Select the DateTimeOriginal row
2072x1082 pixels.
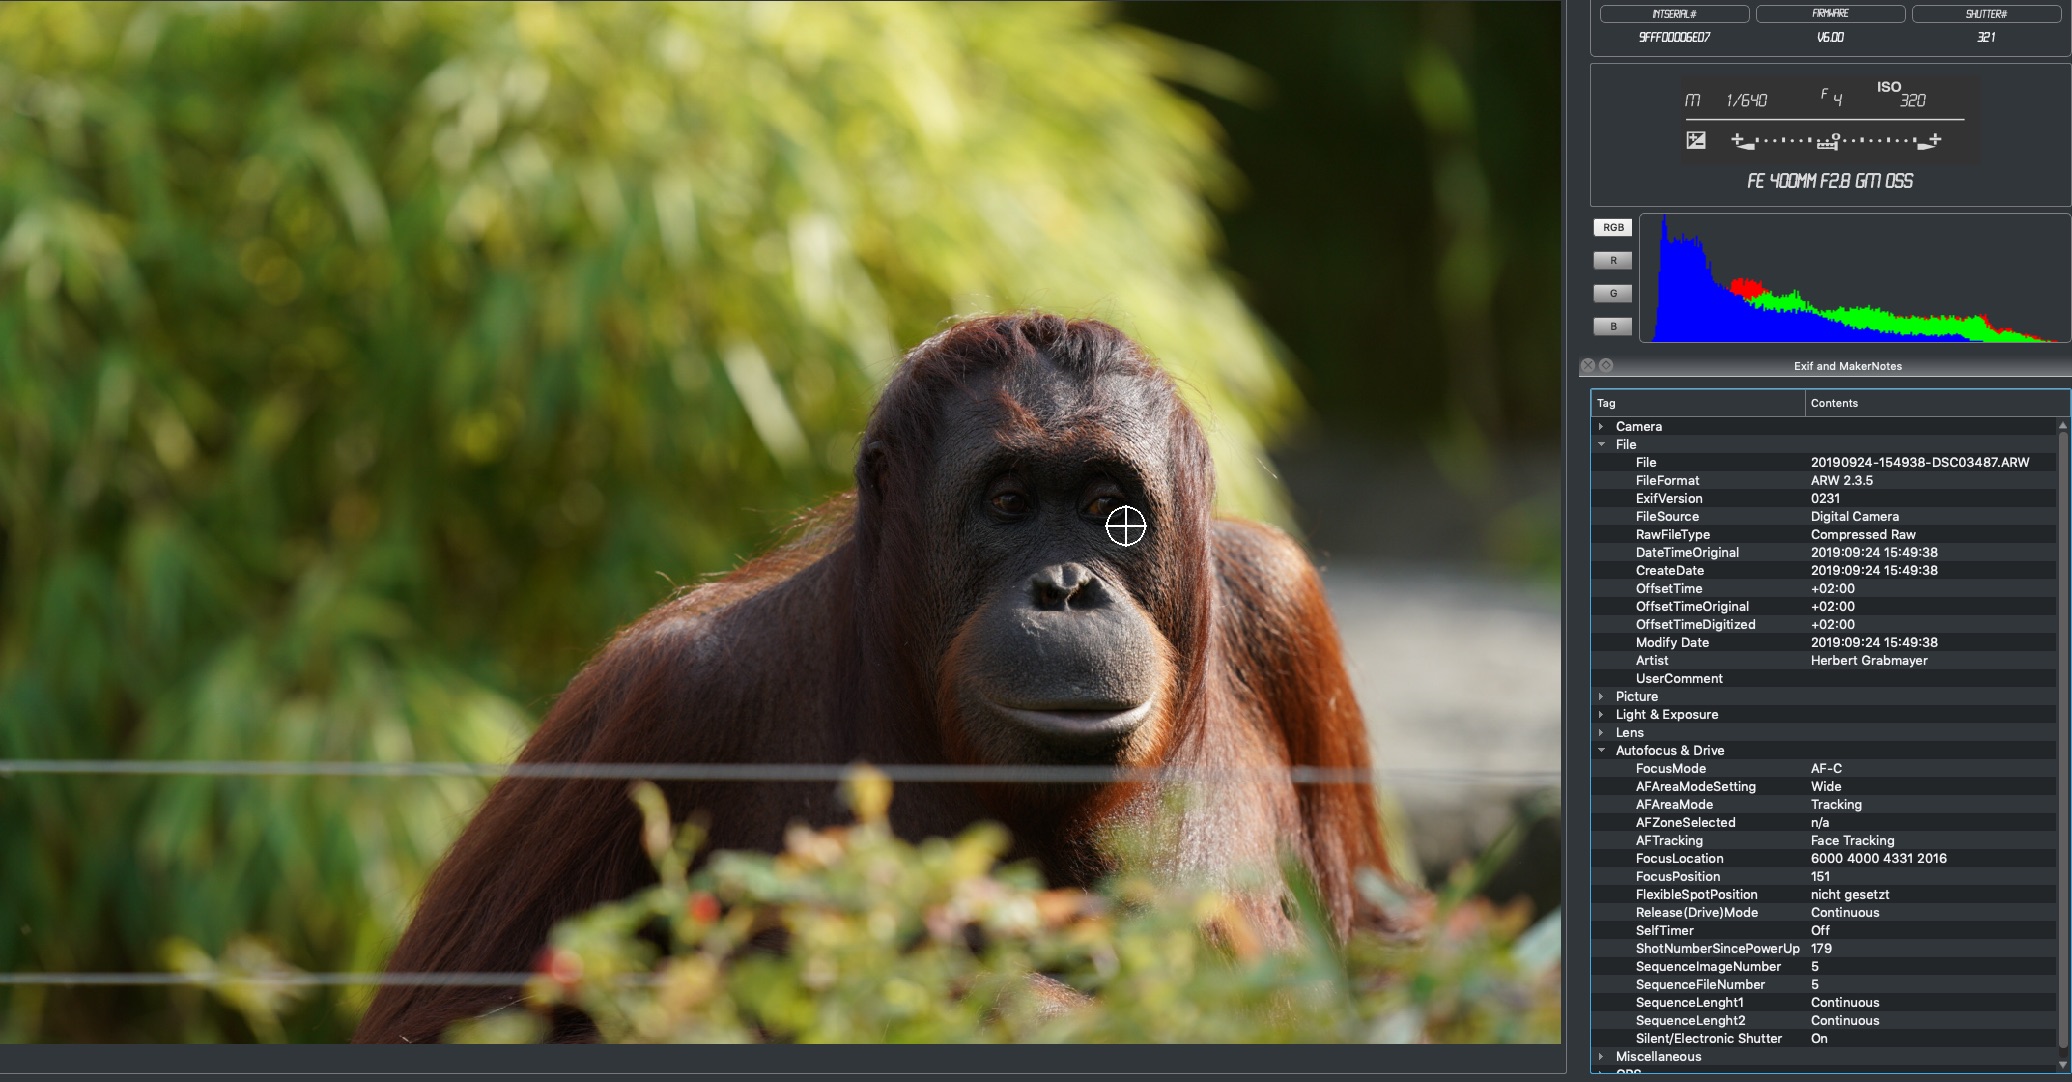click(1824, 552)
